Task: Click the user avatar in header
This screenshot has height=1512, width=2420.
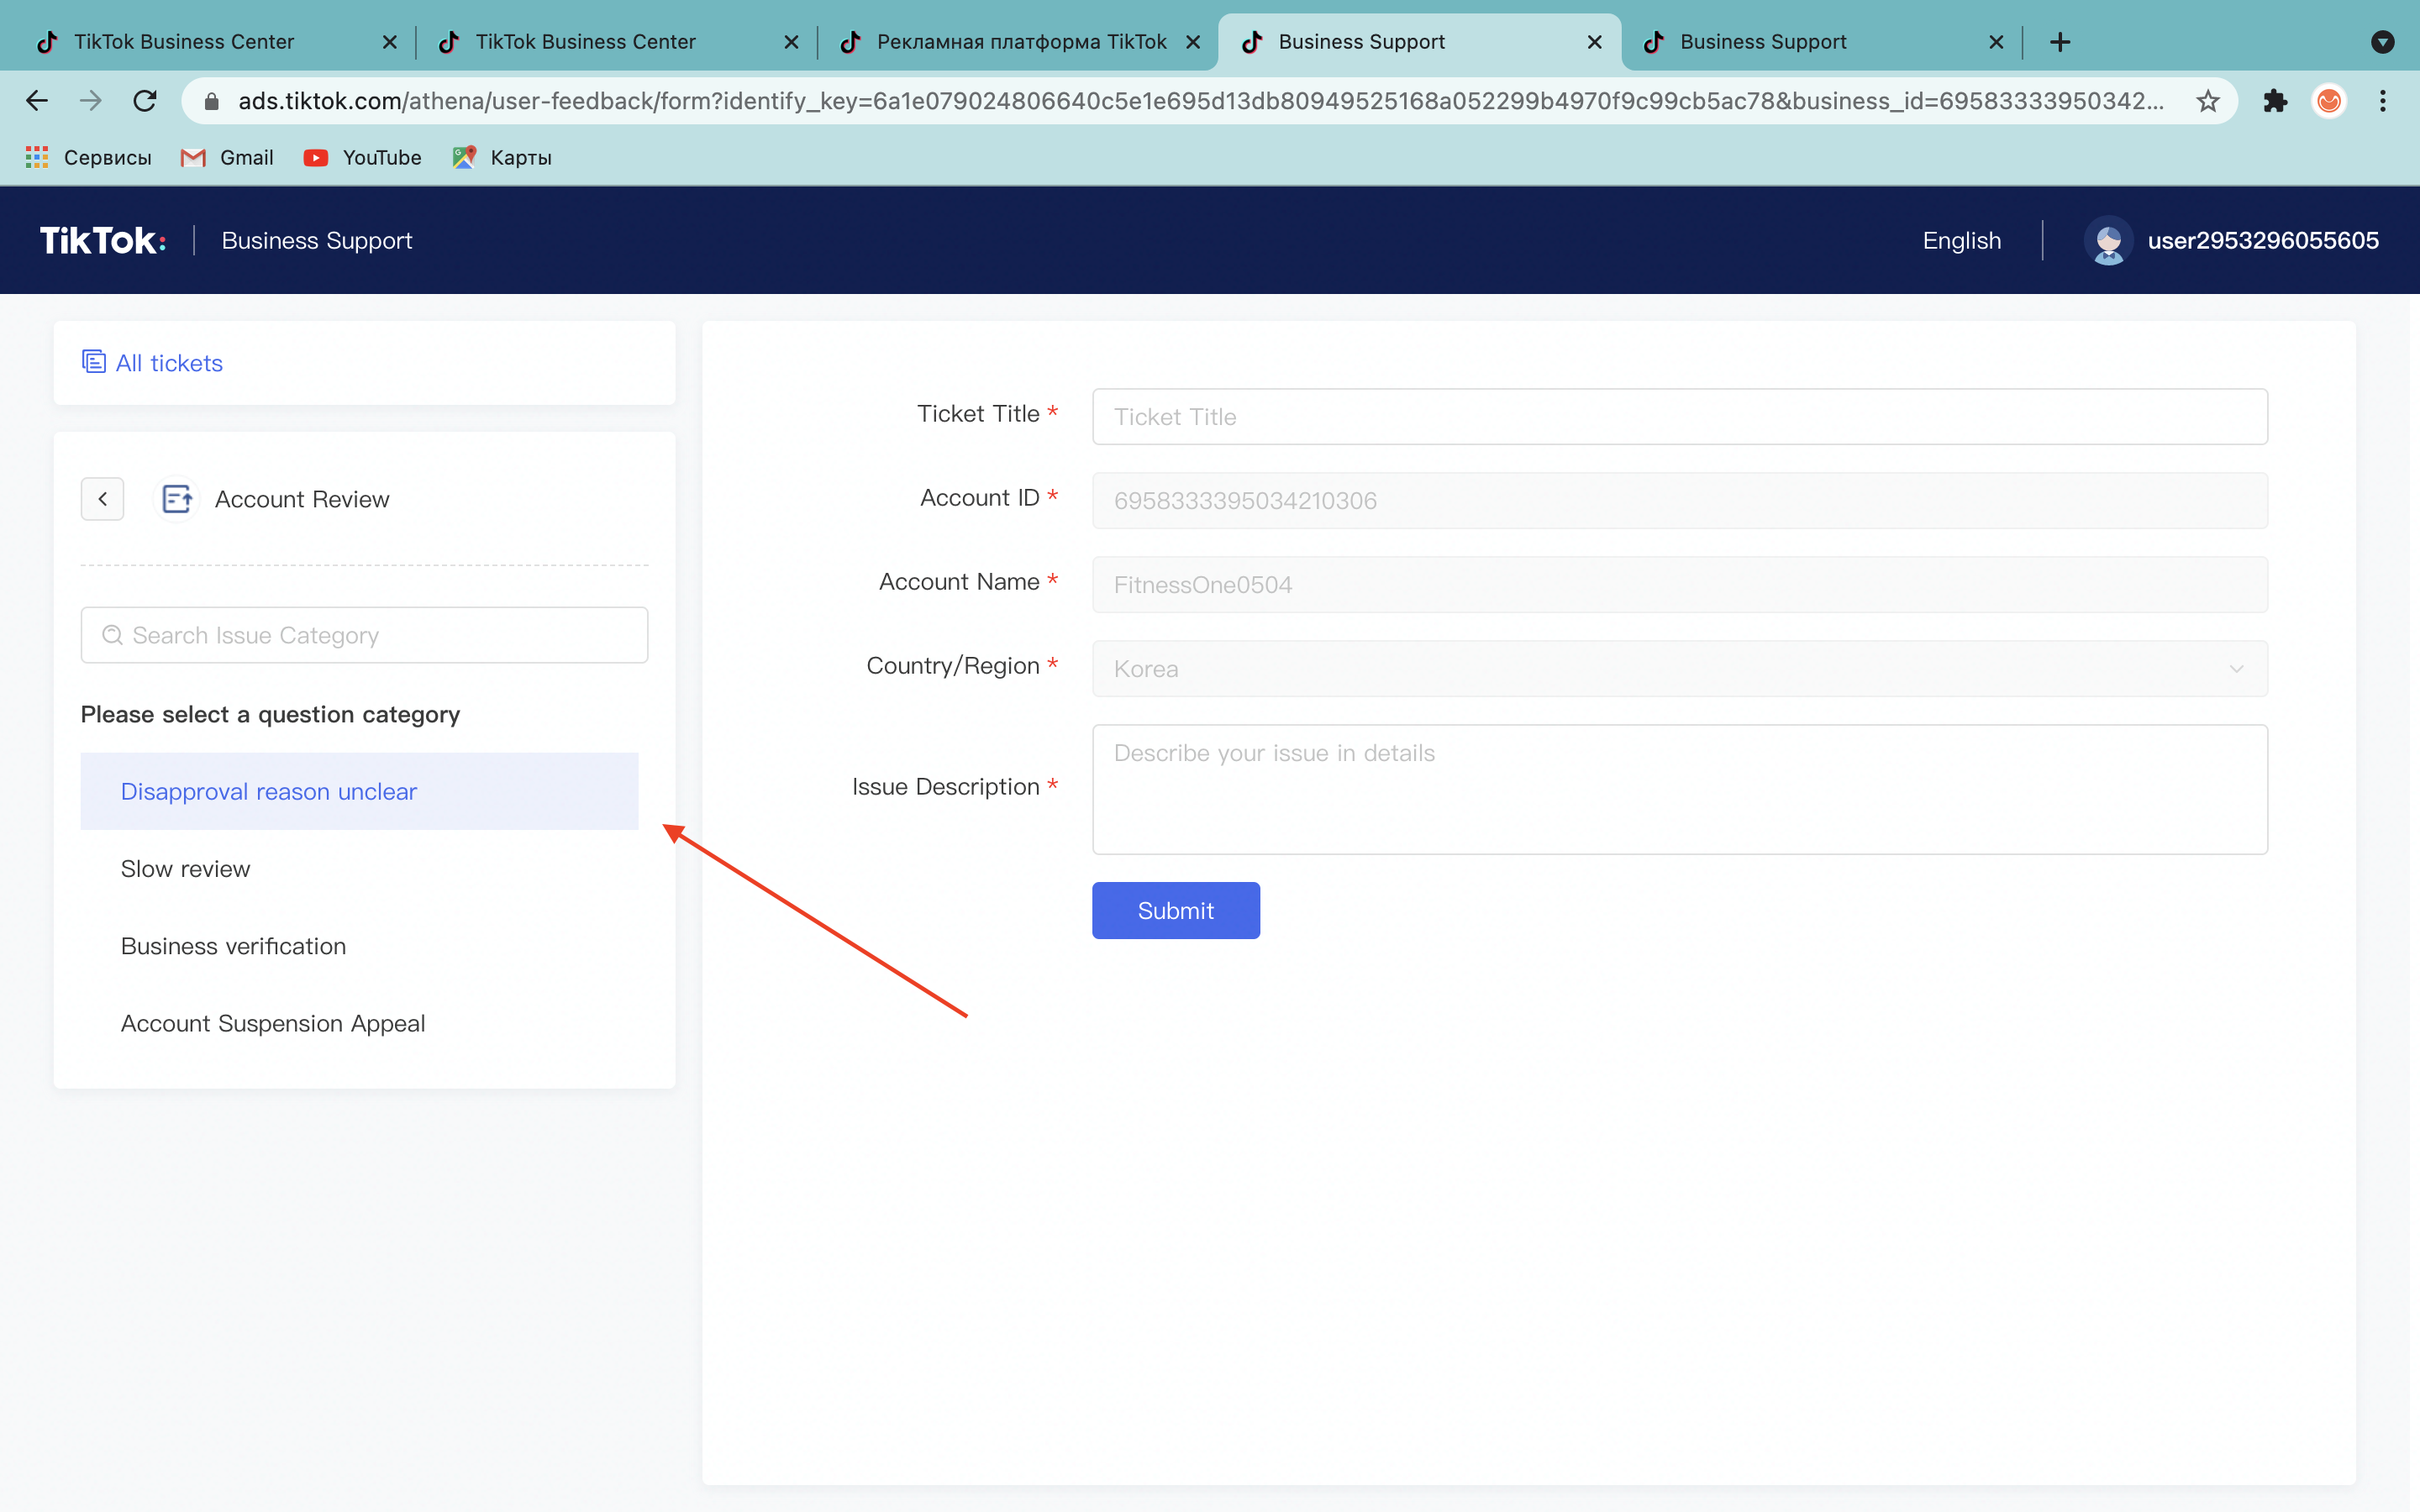Action: 2108,241
